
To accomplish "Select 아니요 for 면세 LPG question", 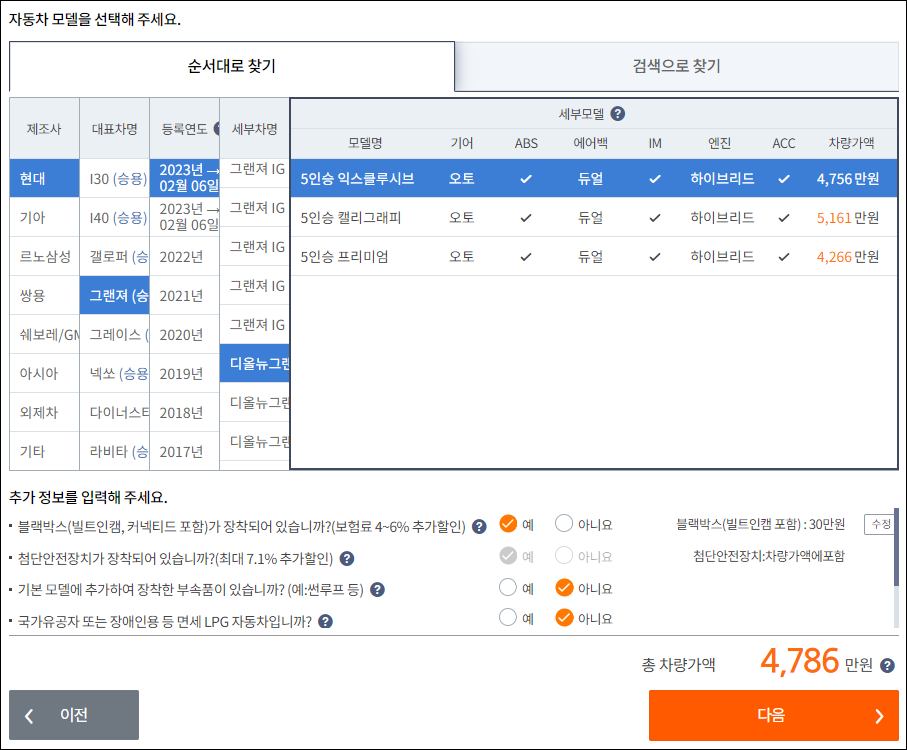I will (x=564, y=618).
